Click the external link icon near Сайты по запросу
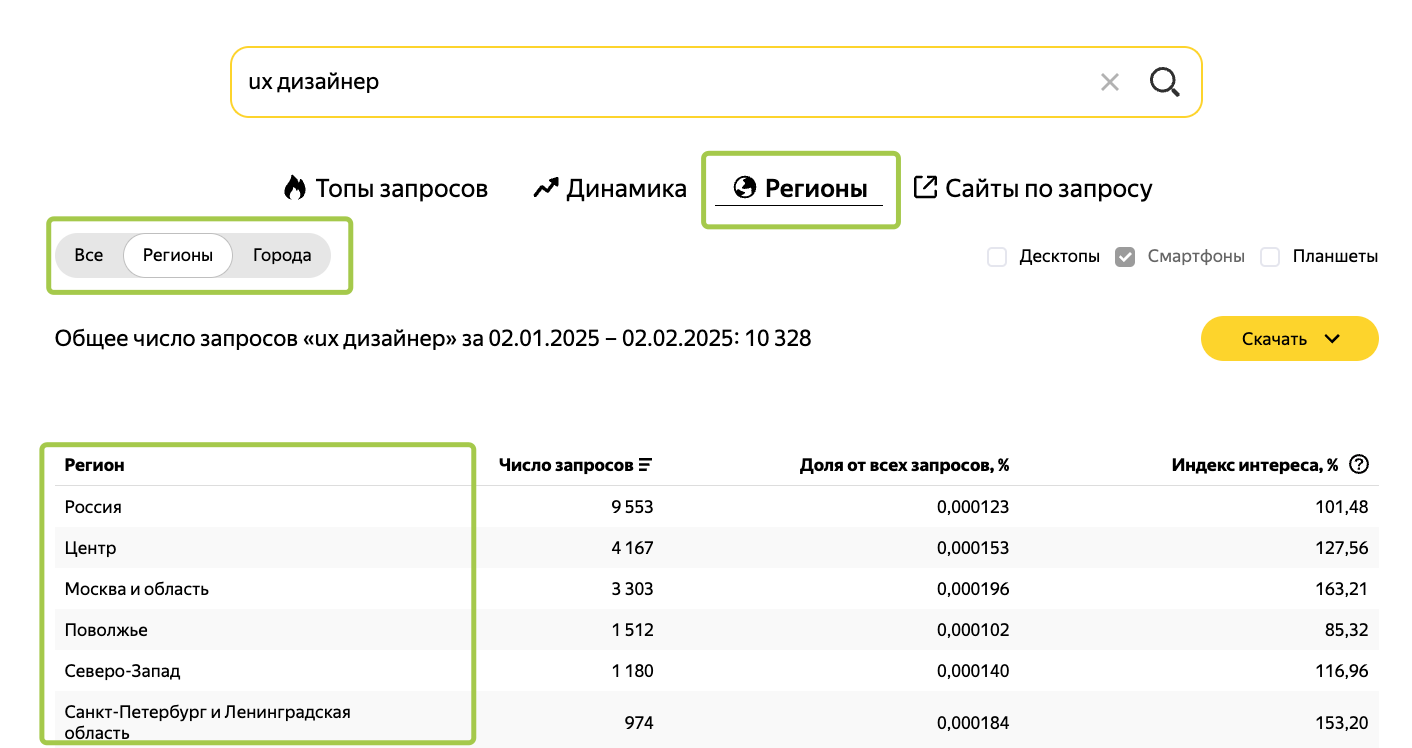 (x=927, y=186)
